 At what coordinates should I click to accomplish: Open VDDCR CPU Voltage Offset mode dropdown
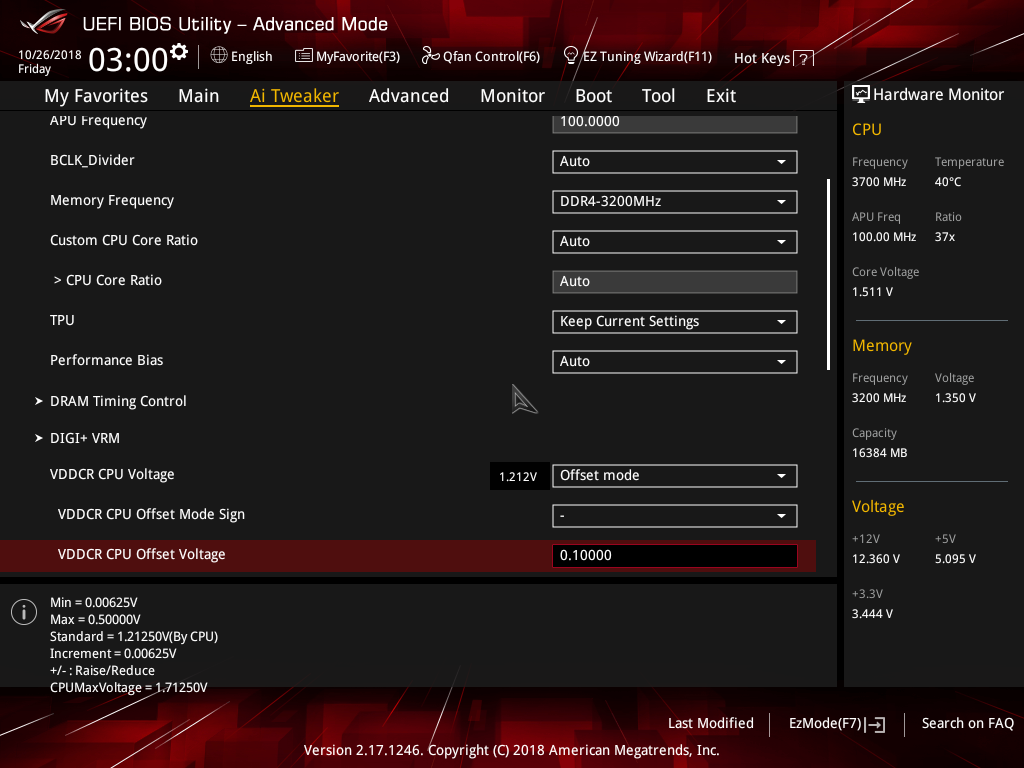tap(675, 476)
